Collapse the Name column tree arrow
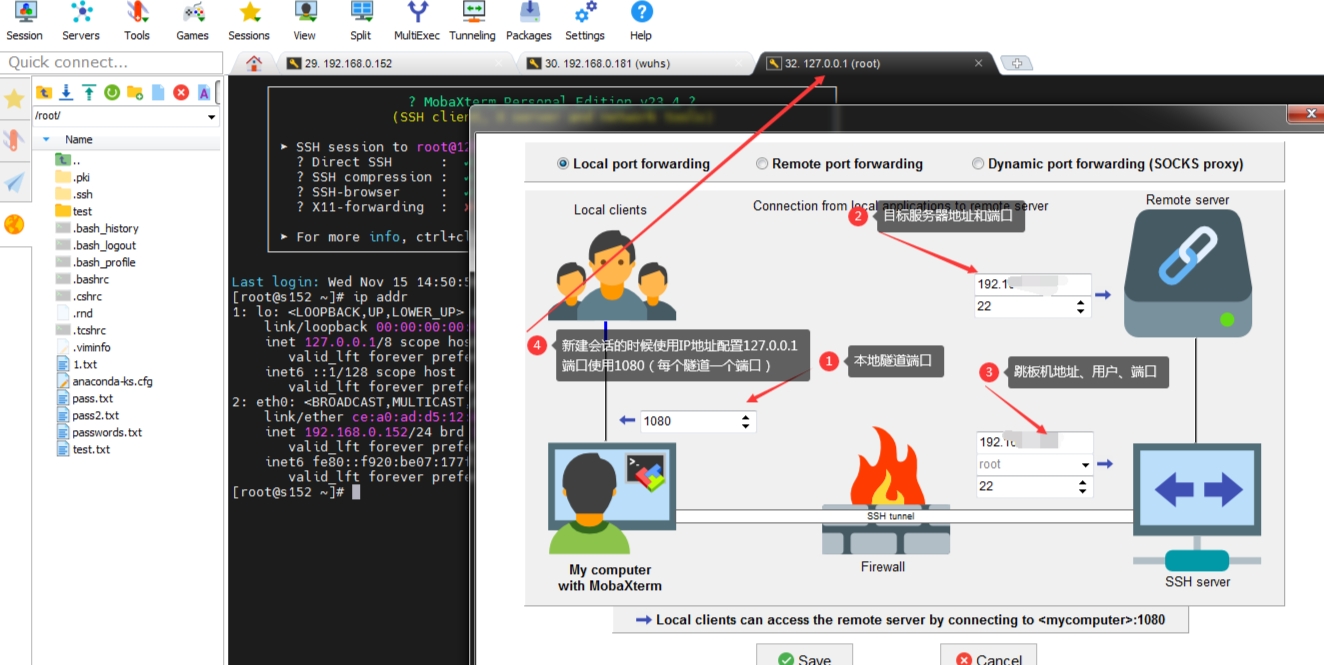 coord(45,140)
